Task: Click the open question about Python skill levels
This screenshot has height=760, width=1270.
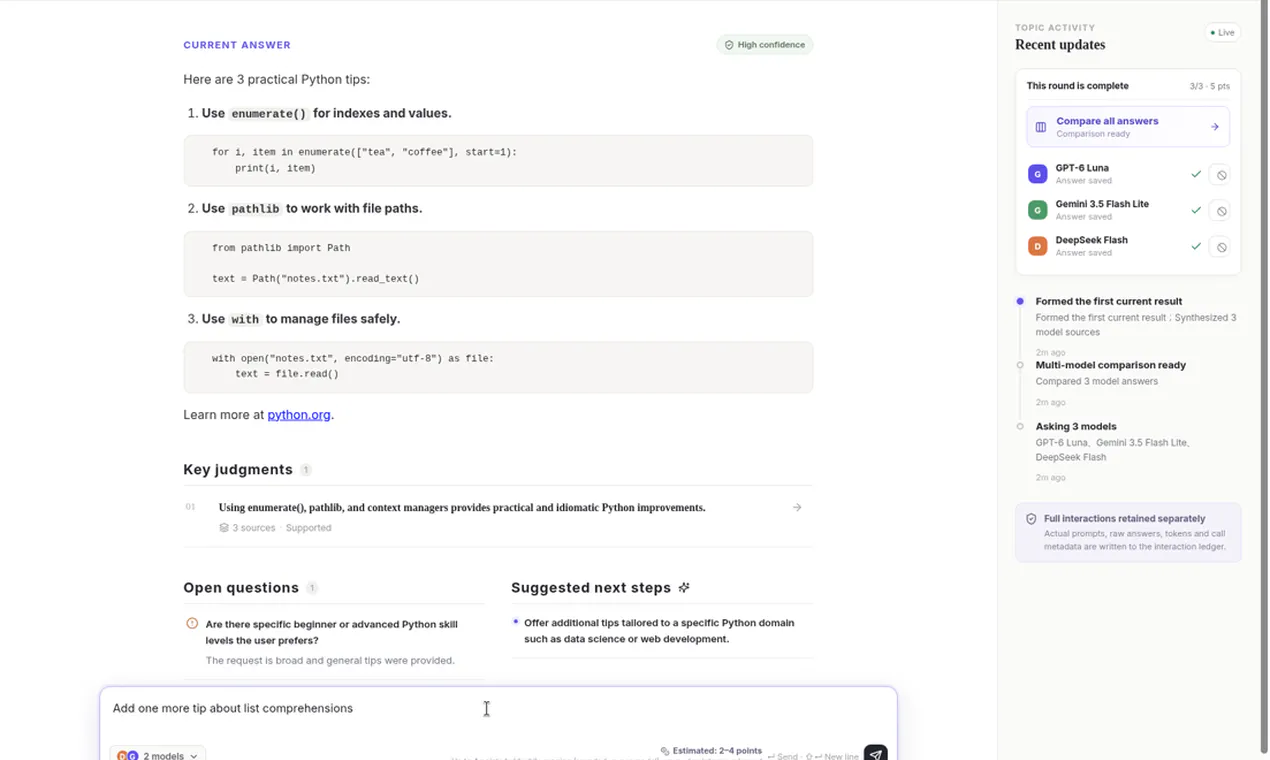Action: pyautogui.click(x=333, y=642)
